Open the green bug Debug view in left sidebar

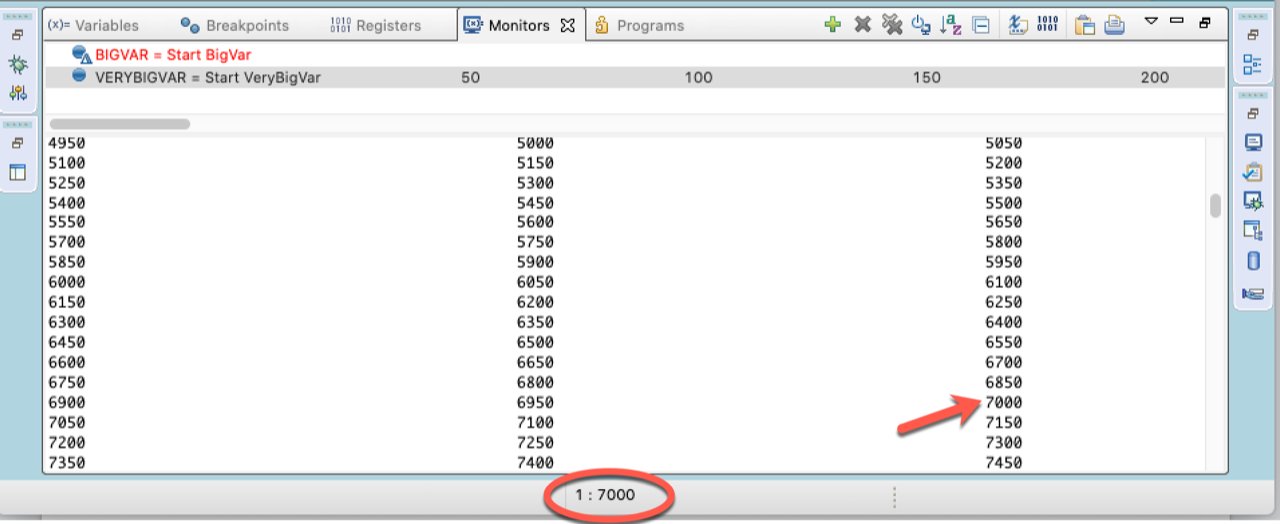pos(18,64)
